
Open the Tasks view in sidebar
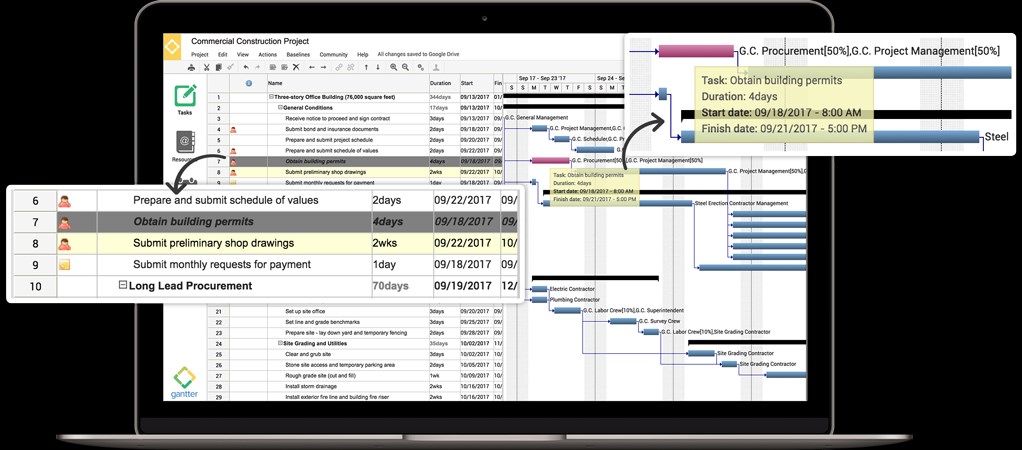[x=185, y=100]
